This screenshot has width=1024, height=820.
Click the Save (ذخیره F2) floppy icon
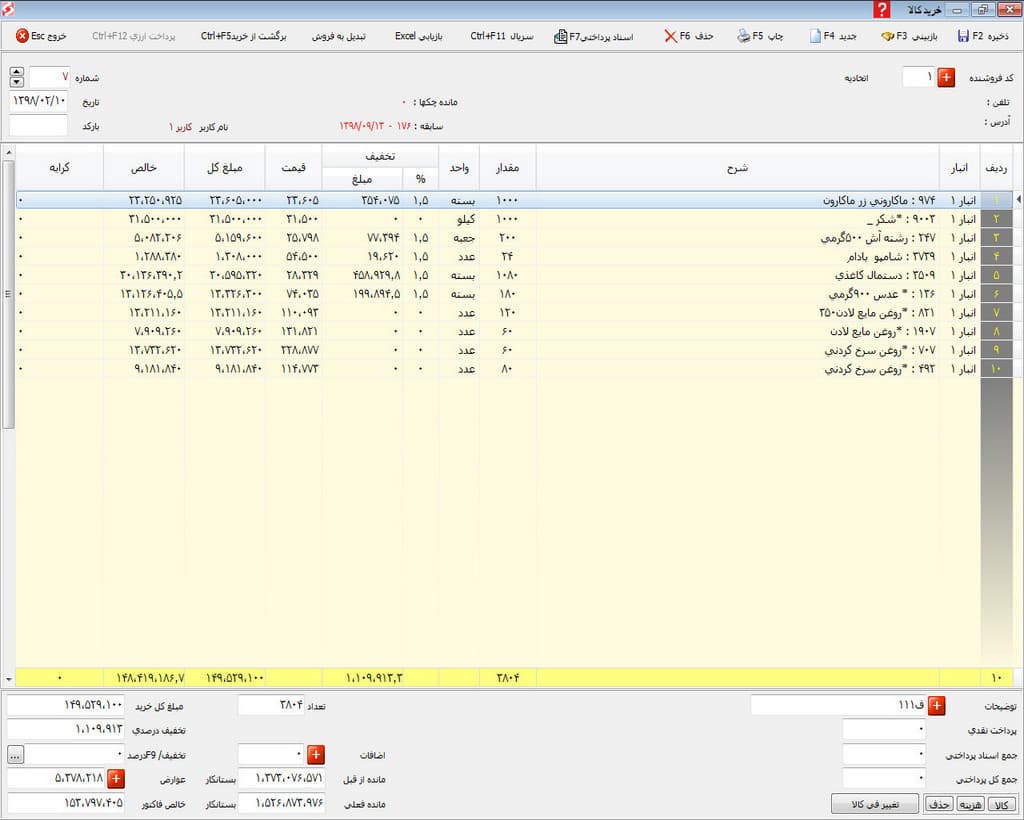coord(963,36)
